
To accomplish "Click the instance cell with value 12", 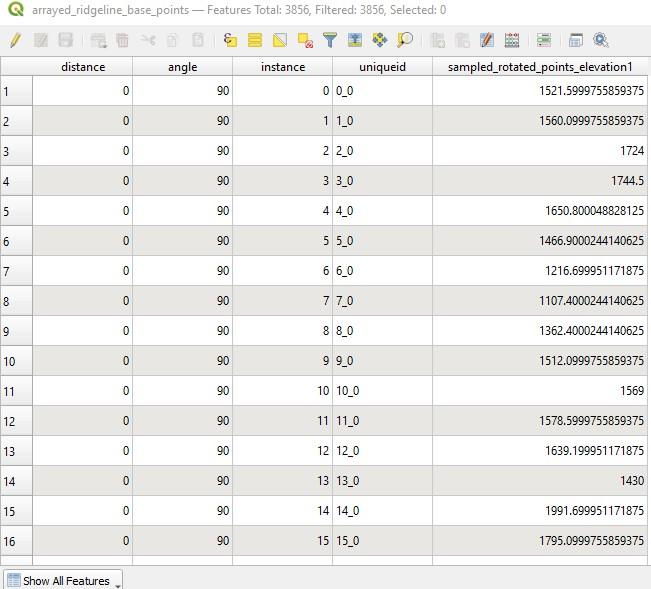I will pyautogui.click(x=283, y=451).
